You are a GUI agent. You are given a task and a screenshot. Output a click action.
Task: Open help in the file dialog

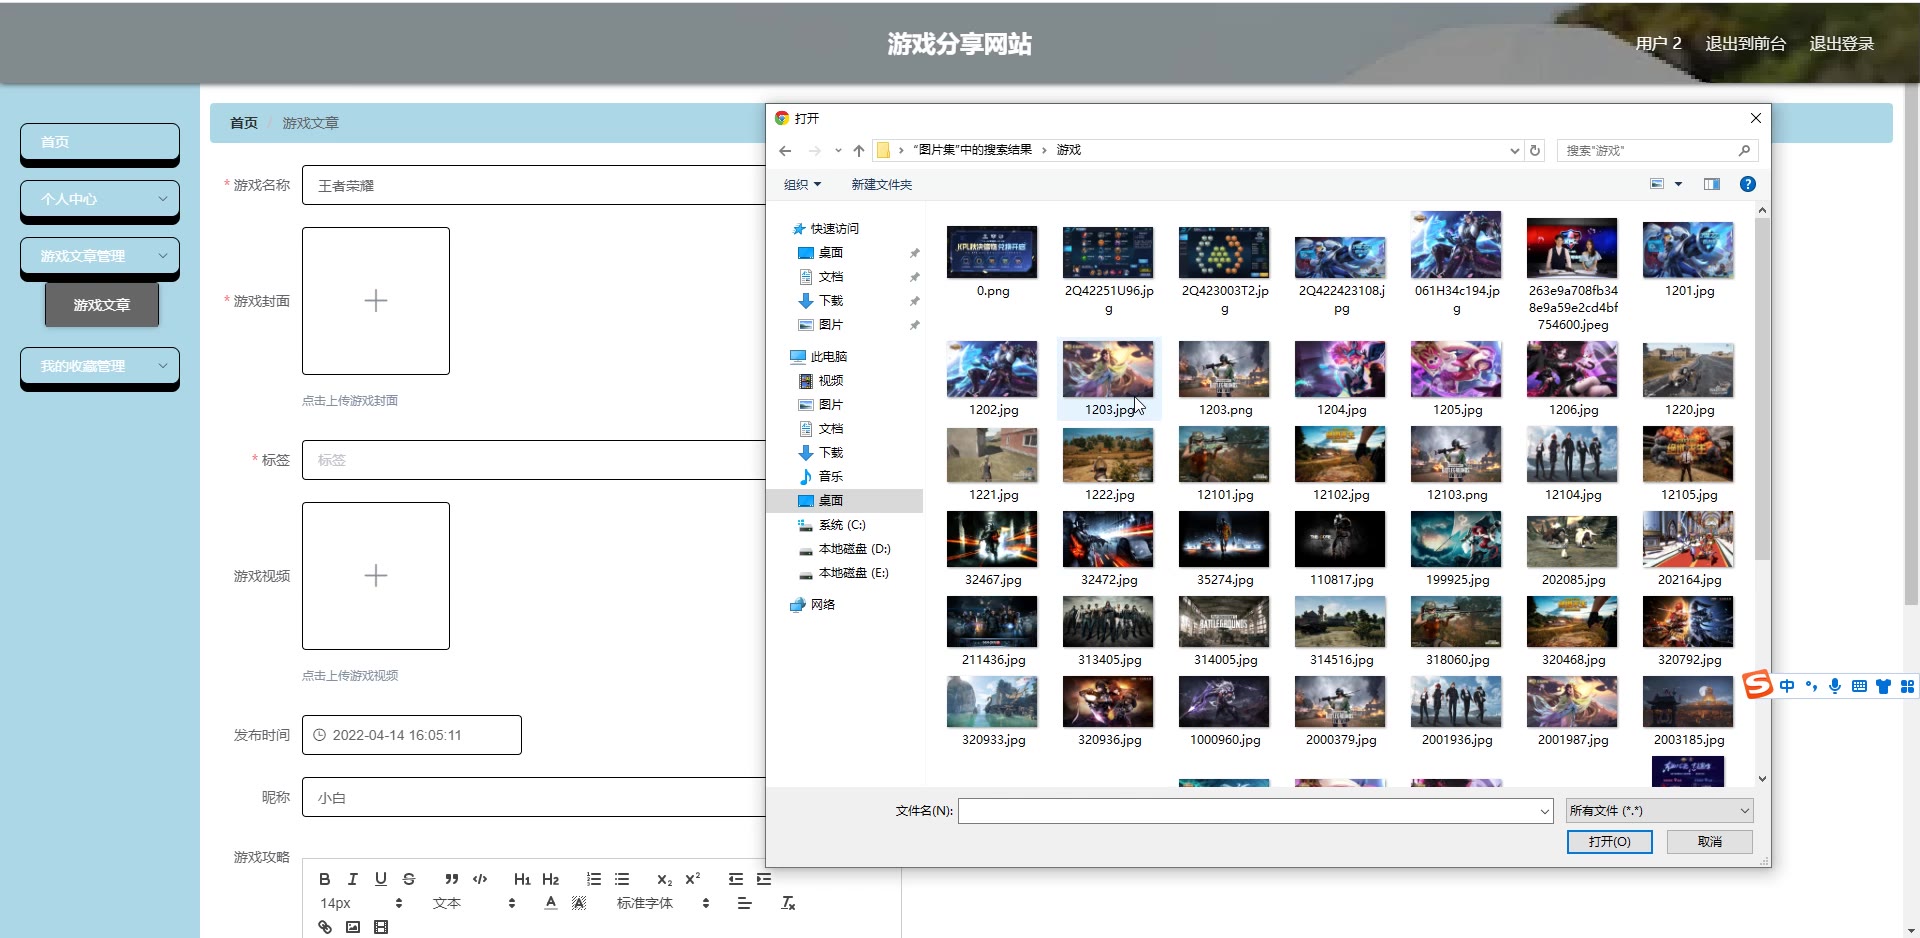[1747, 184]
